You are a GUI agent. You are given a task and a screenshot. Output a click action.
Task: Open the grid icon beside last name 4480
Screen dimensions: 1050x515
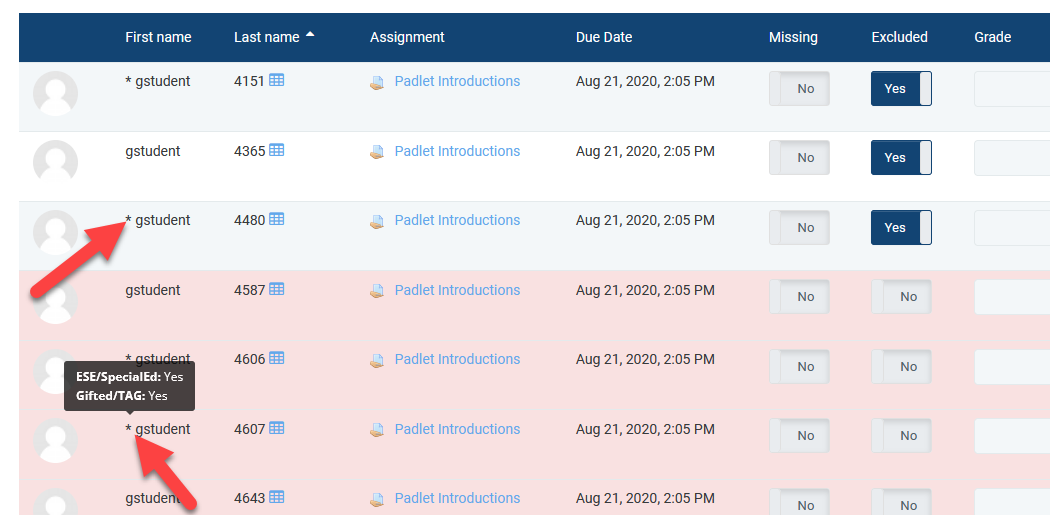(x=277, y=220)
